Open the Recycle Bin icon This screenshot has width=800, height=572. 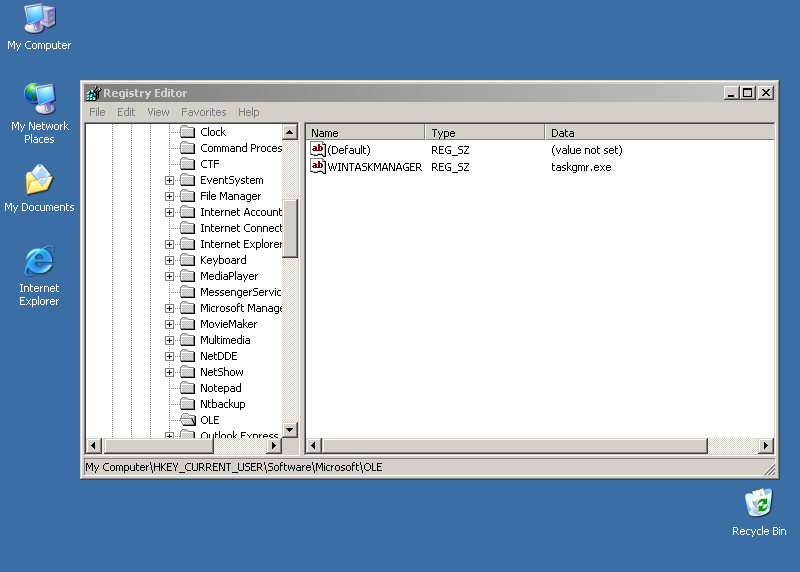[759, 512]
